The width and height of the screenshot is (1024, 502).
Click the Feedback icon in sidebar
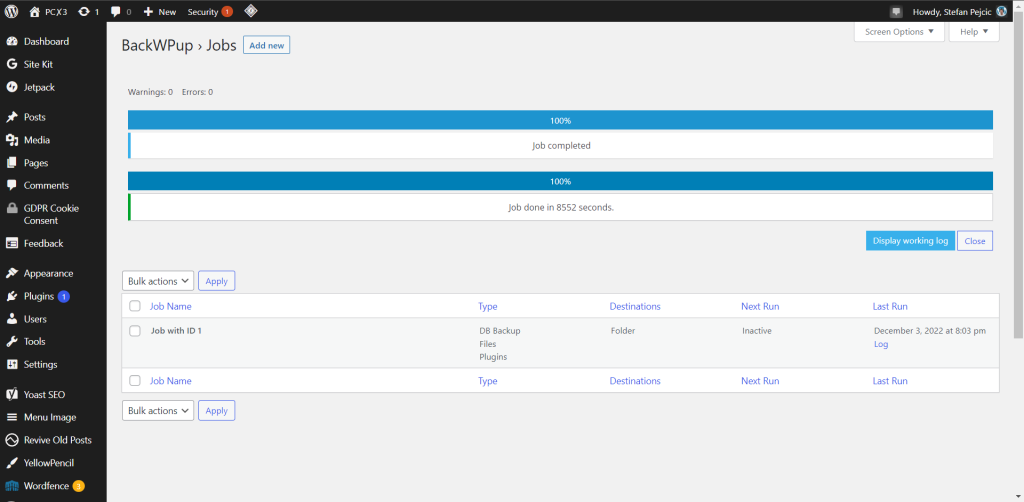pyautogui.click(x=12, y=243)
